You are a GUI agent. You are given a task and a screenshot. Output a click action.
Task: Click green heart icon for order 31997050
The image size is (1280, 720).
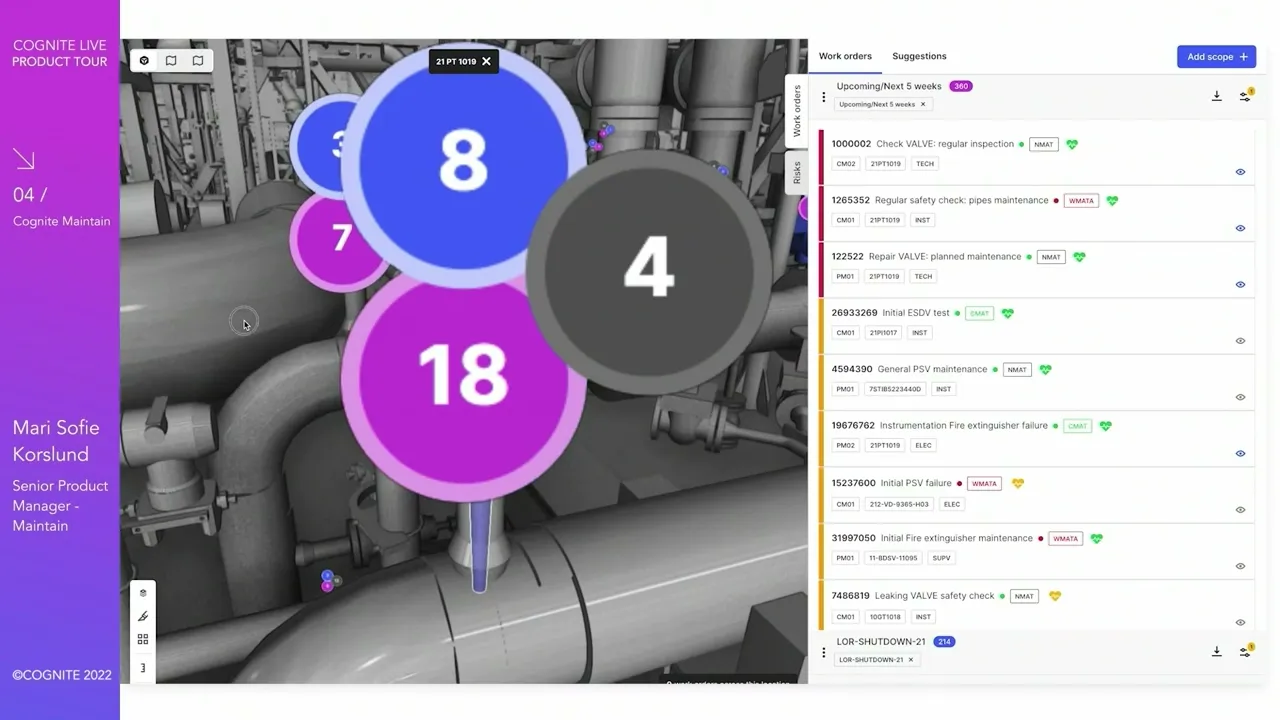1096,538
